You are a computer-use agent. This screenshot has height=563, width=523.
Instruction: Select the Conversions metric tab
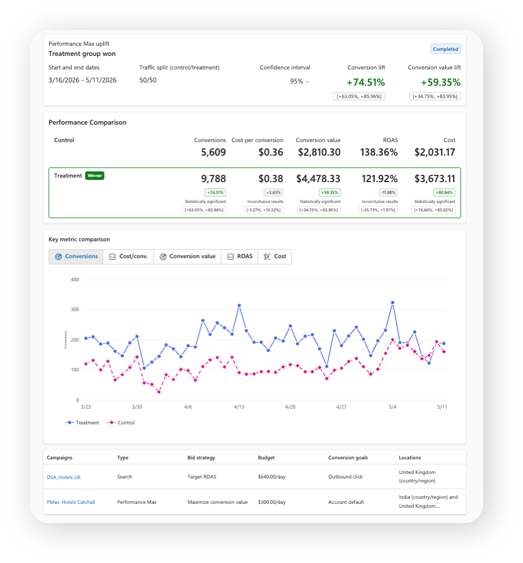(x=76, y=256)
